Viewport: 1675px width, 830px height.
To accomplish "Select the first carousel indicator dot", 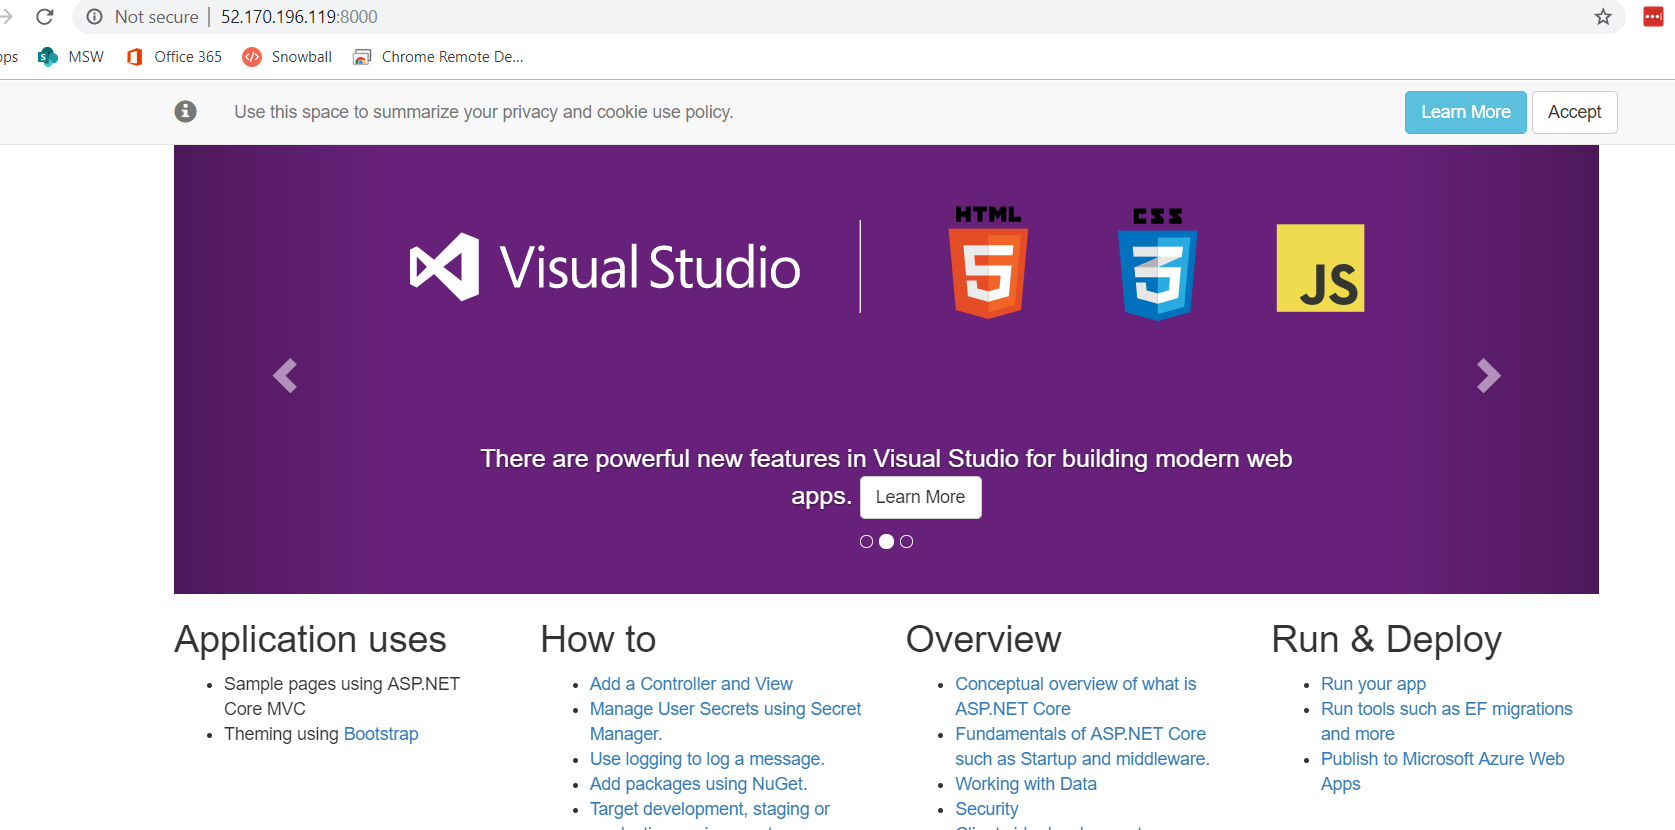I will pyautogui.click(x=866, y=542).
